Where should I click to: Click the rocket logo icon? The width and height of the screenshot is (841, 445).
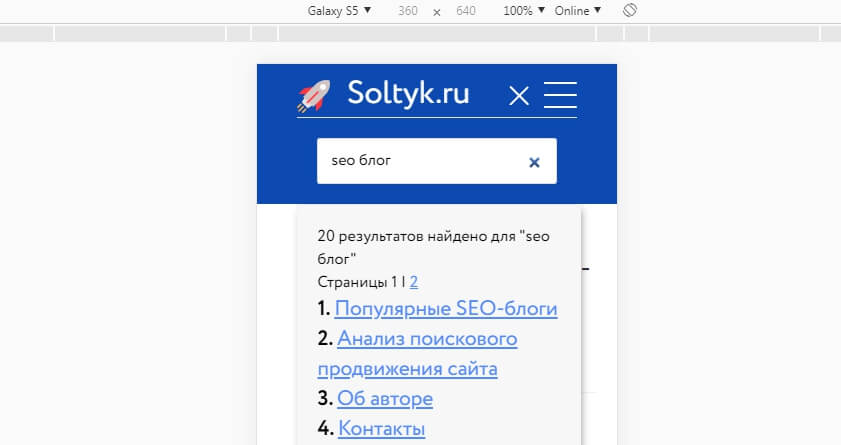[x=314, y=96]
